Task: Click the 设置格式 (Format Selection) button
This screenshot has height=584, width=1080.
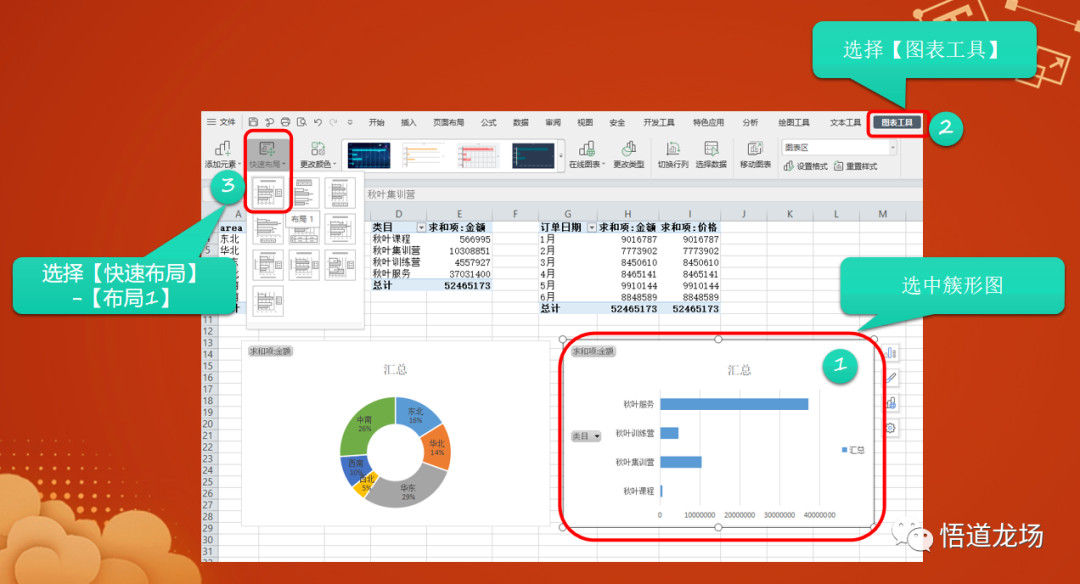Action: (x=806, y=166)
